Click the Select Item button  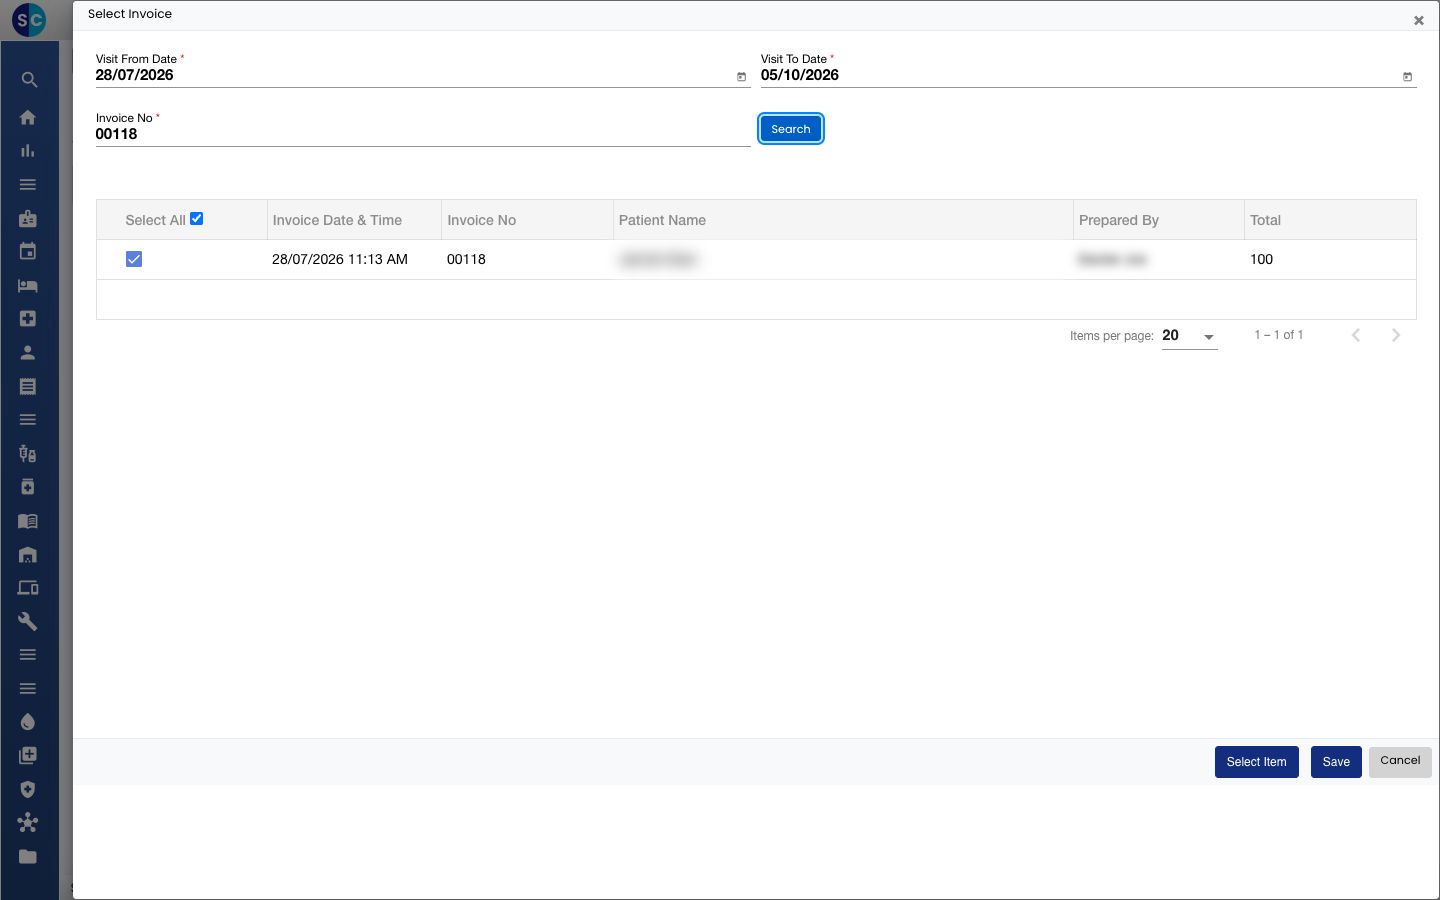point(1257,762)
